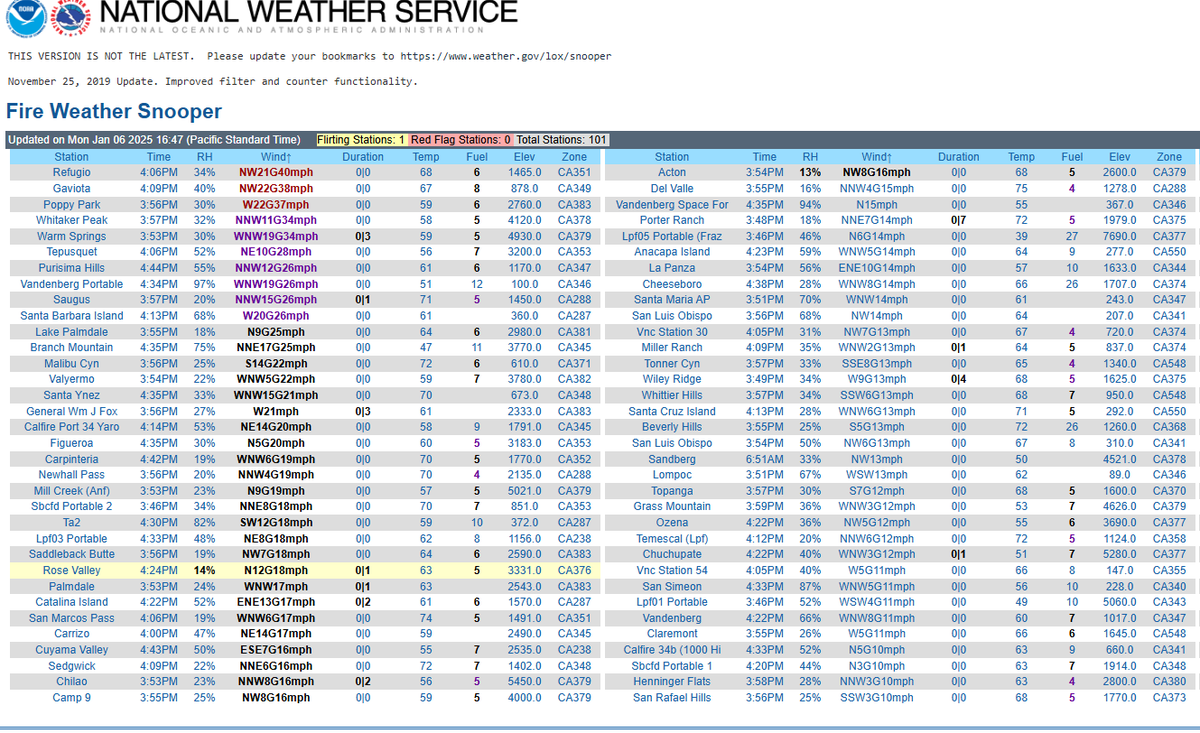Viewport: 1200px width, 733px height.
Task: Open the Poppy Park station link
Action: click(72, 204)
